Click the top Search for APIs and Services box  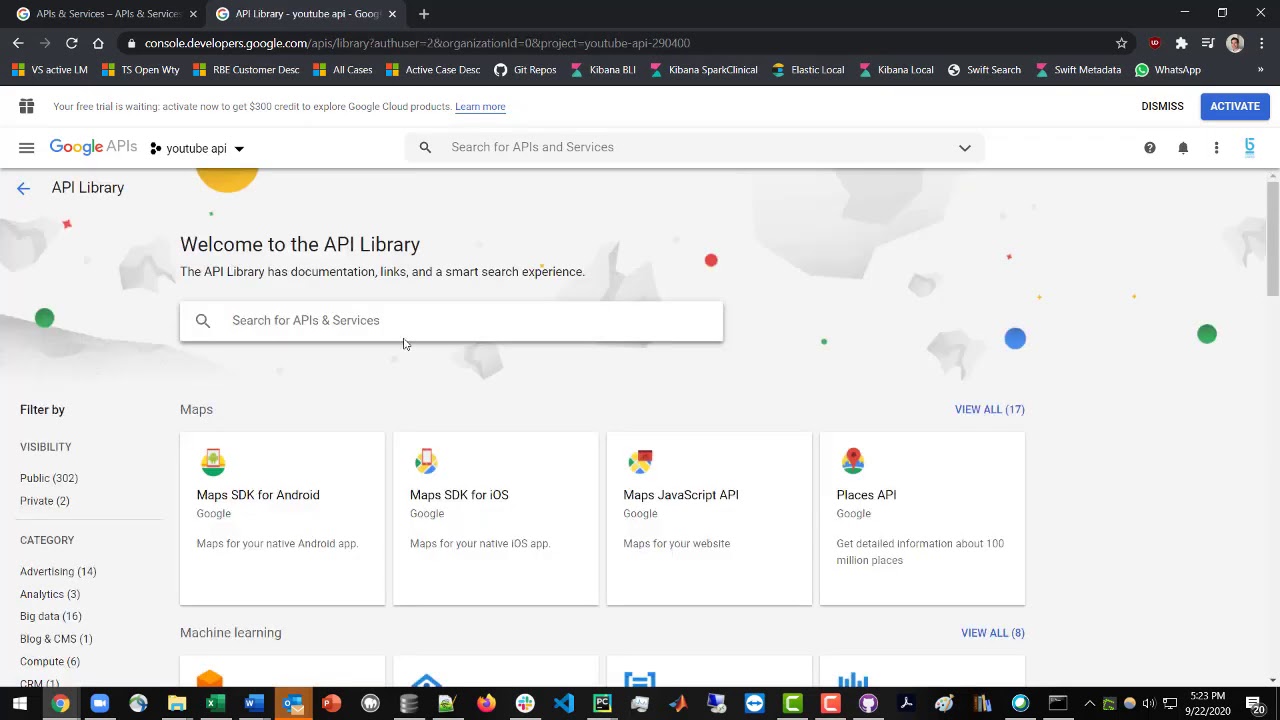[695, 147]
